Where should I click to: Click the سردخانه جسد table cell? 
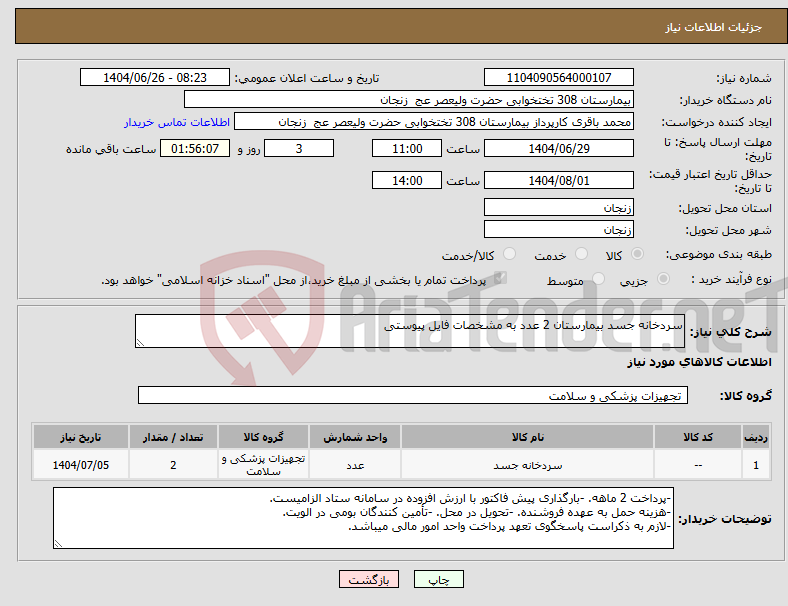pos(527,465)
